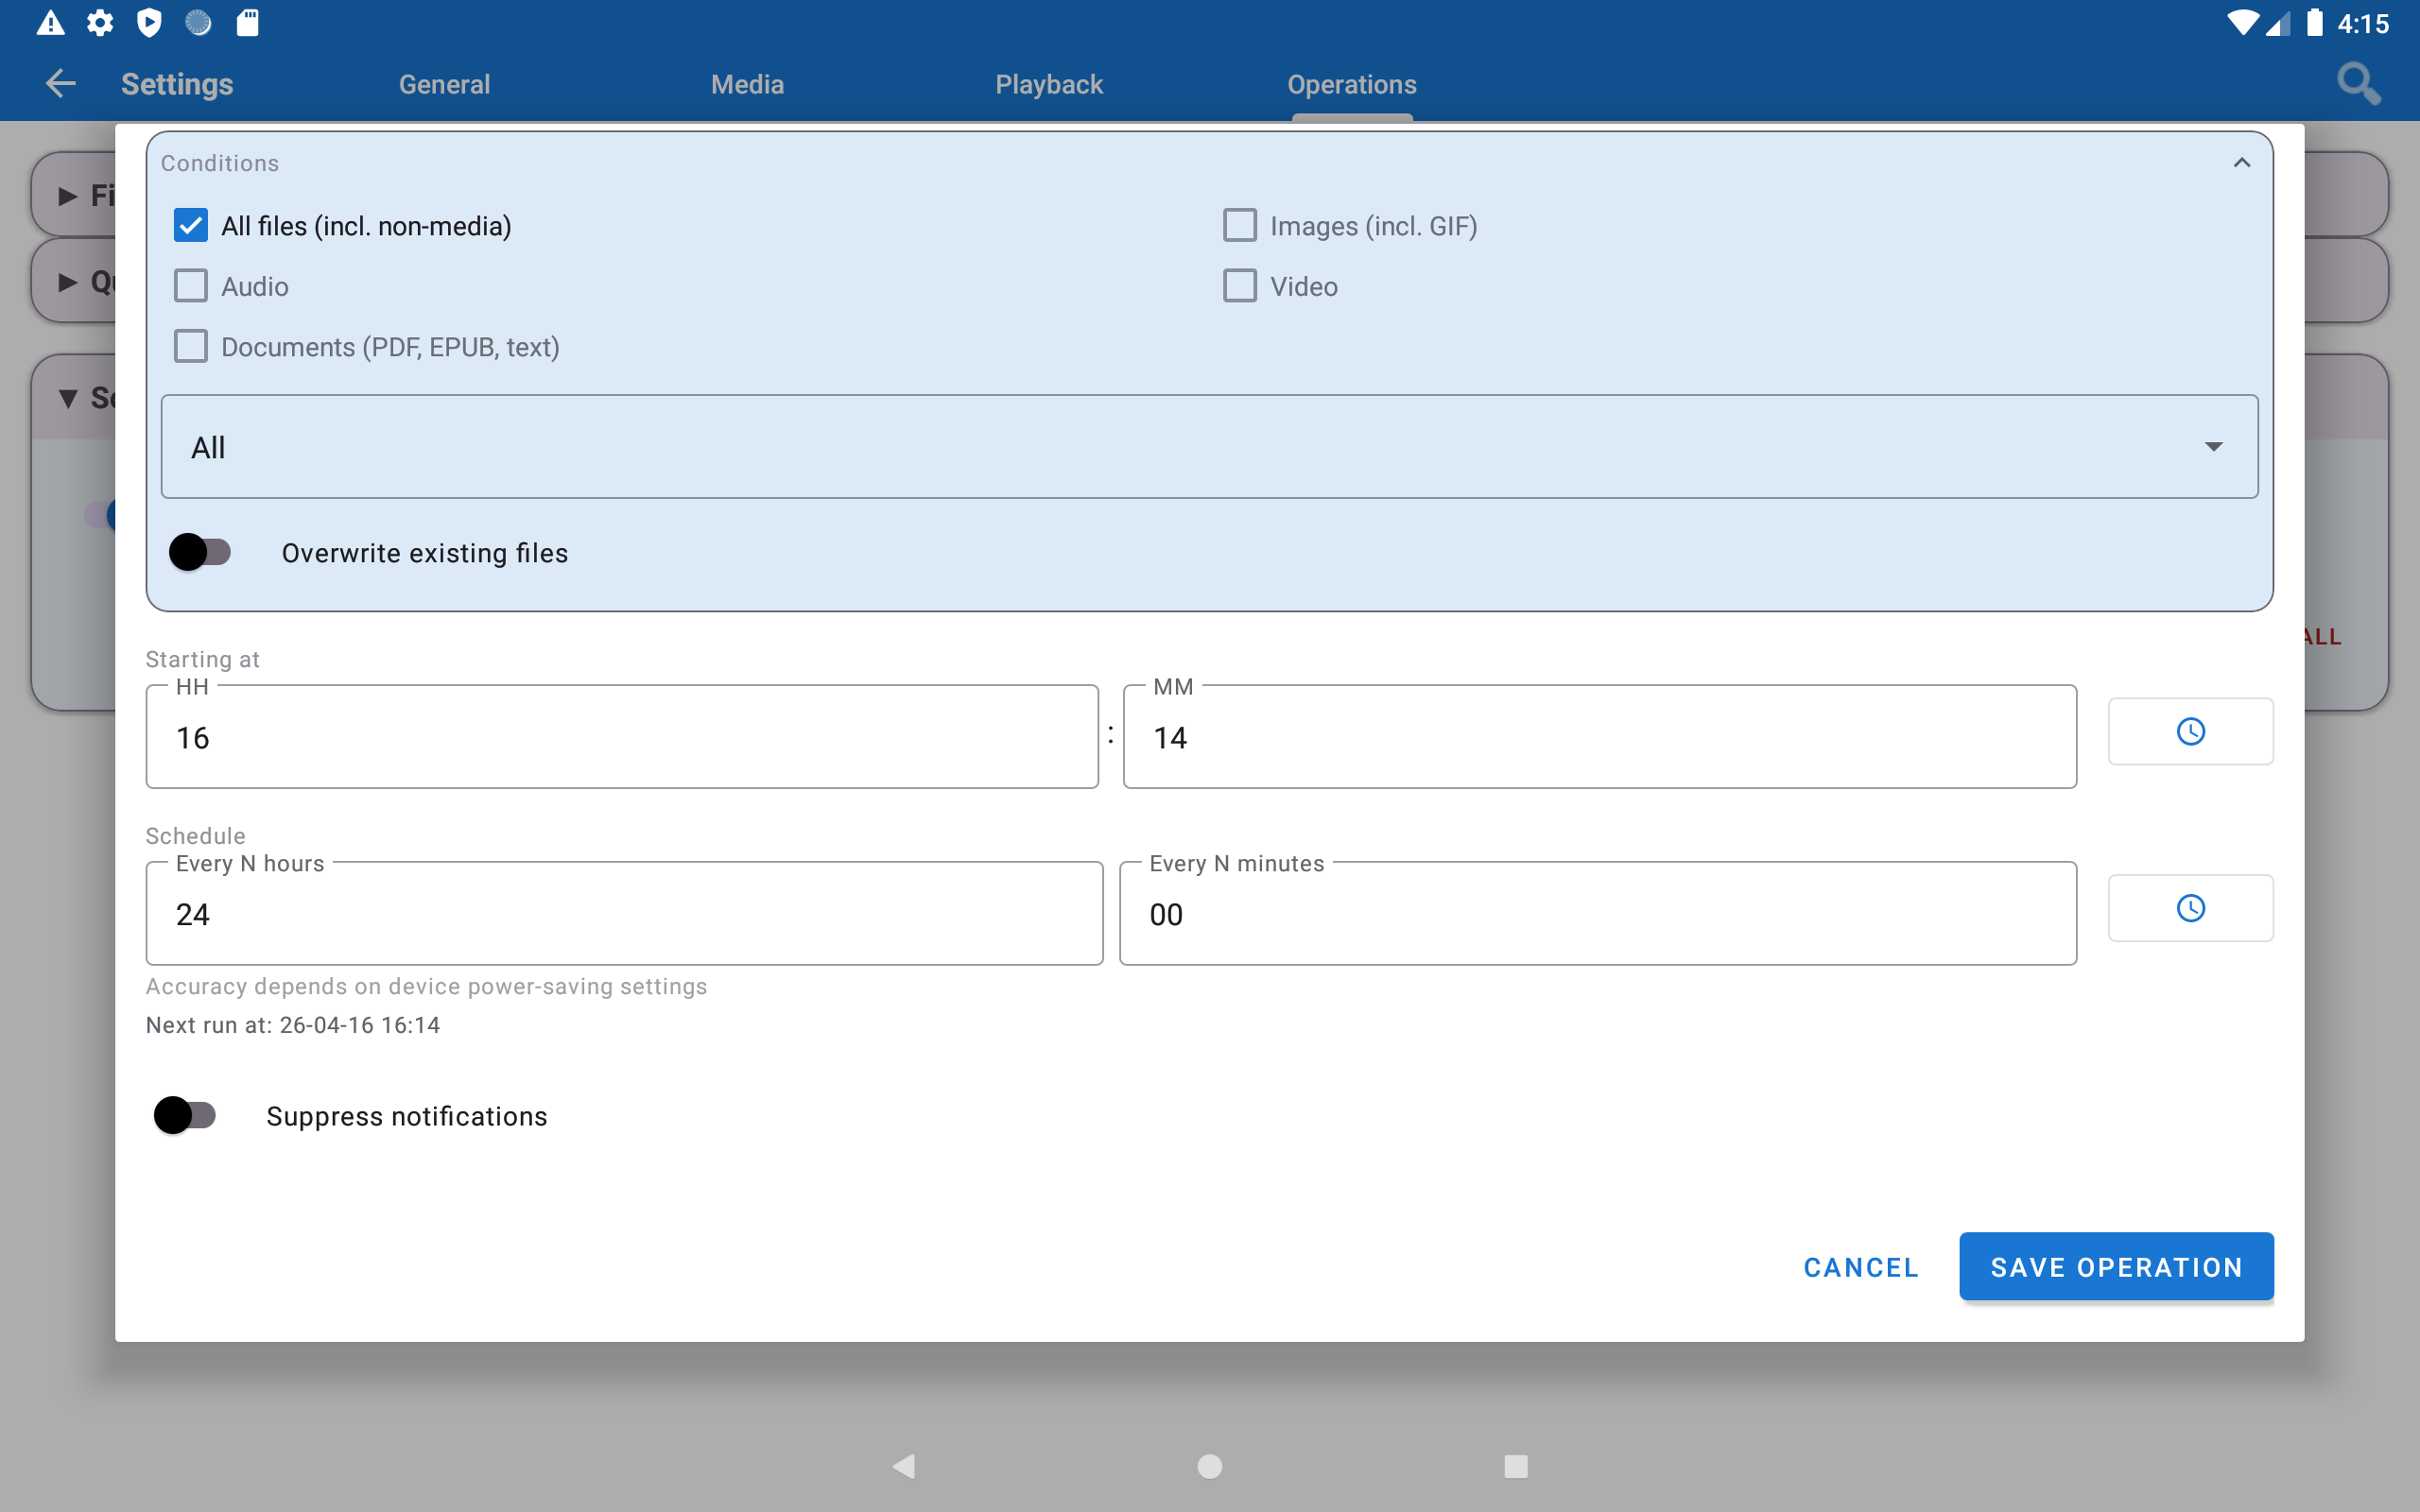Image resolution: width=2420 pixels, height=1512 pixels.
Task: Go back using the Settings arrow
Action: pos(61,84)
